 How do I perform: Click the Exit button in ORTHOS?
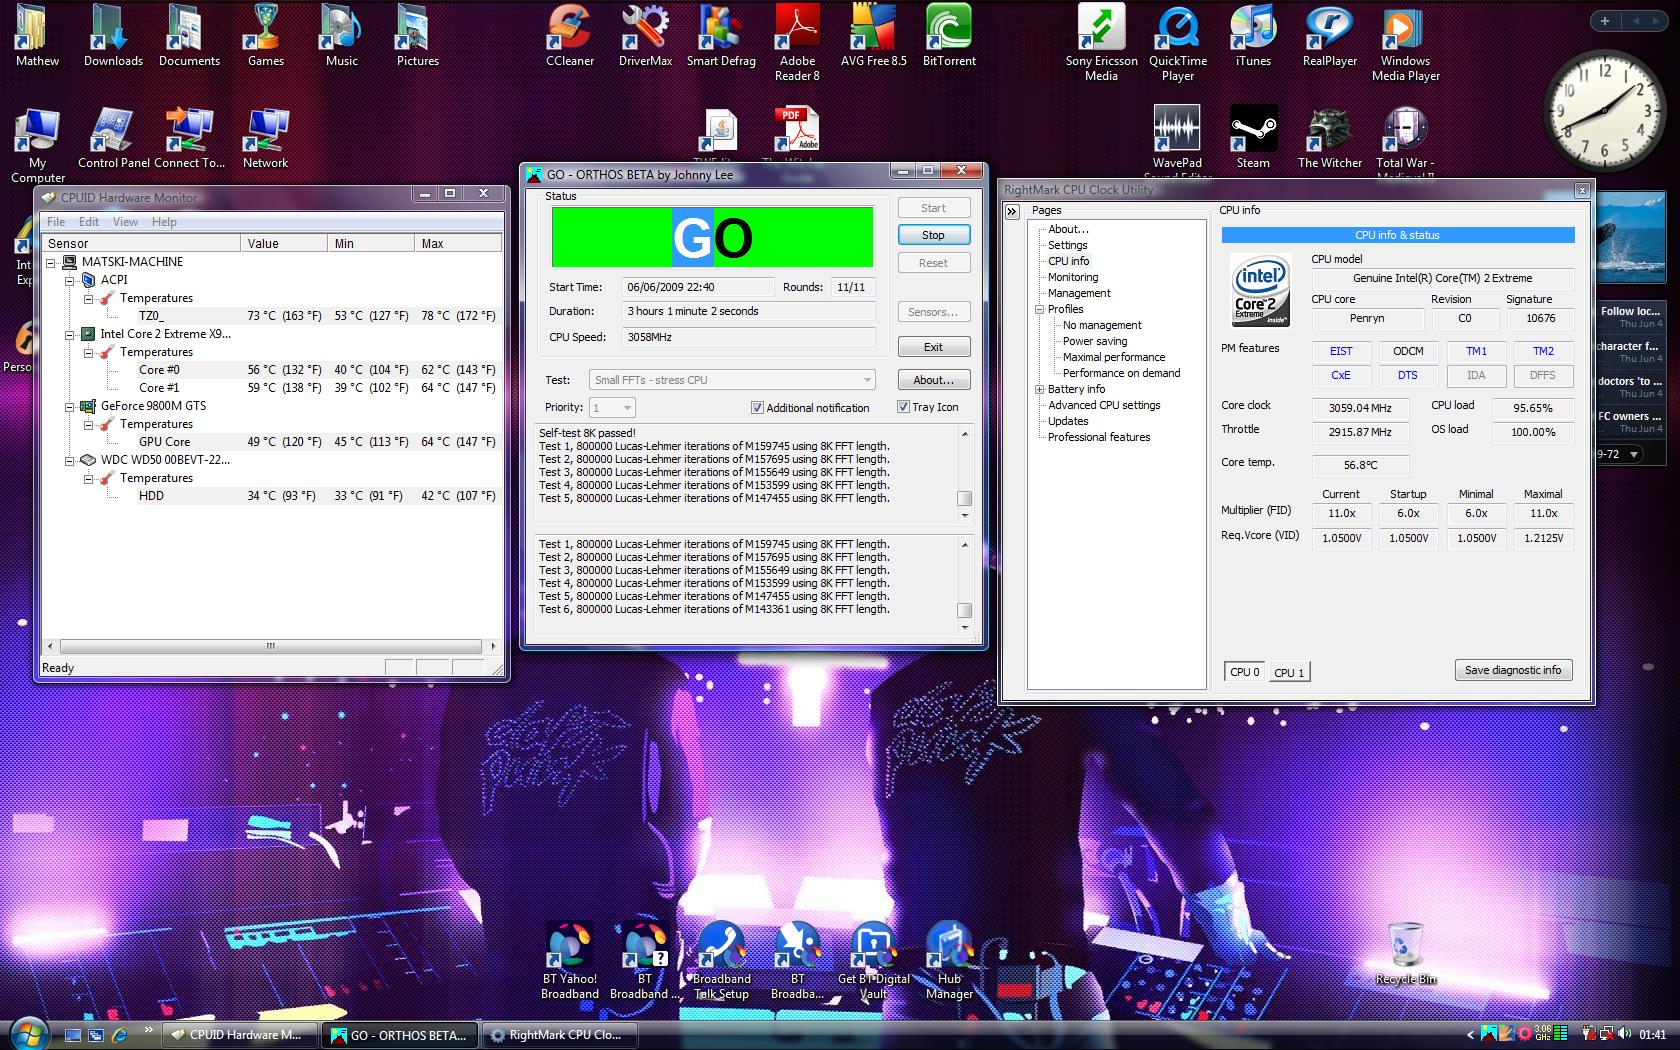(933, 347)
